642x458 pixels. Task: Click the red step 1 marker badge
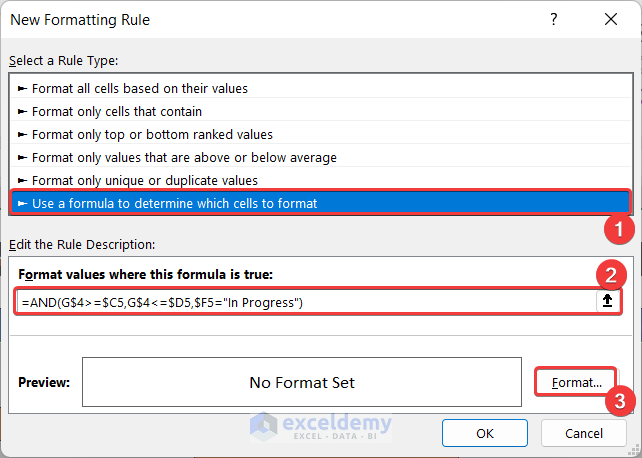[622, 228]
